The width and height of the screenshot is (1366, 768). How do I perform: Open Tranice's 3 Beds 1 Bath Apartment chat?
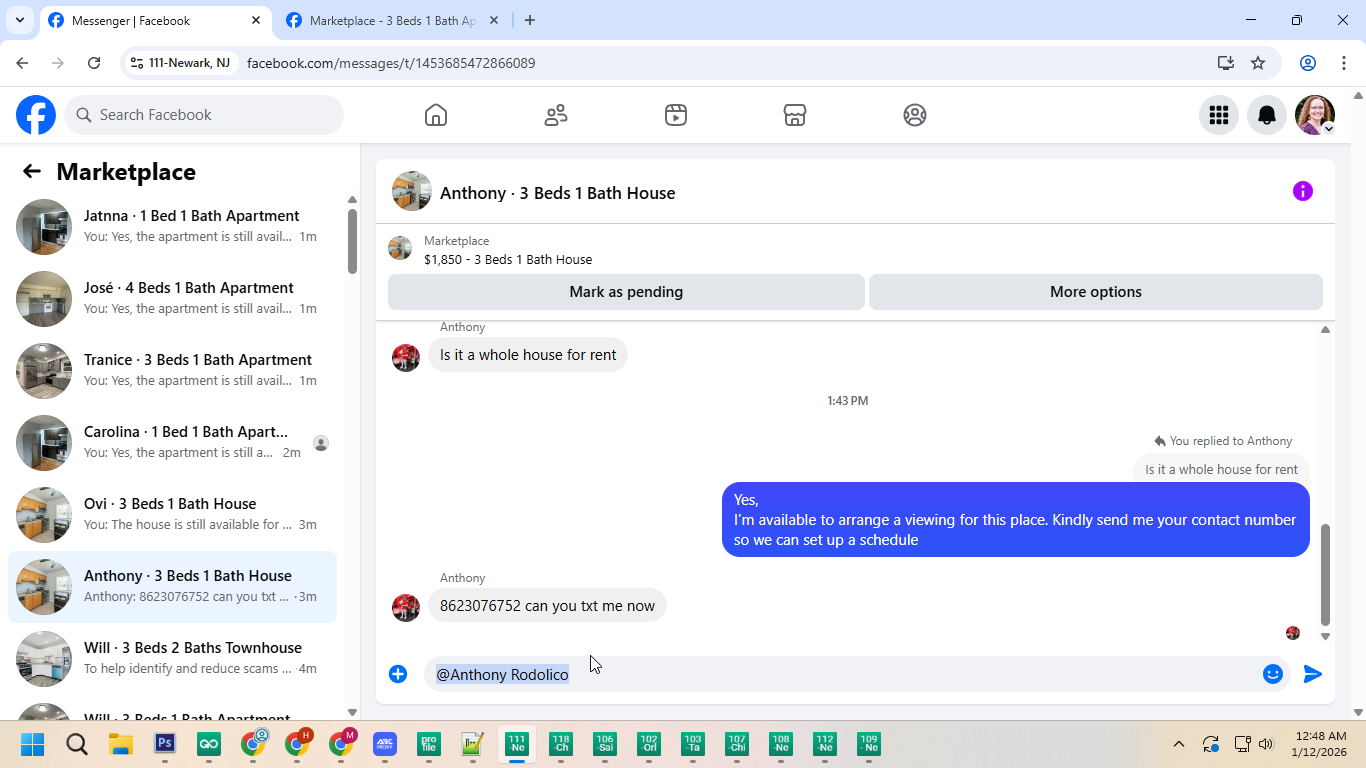click(x=172, y=371)
